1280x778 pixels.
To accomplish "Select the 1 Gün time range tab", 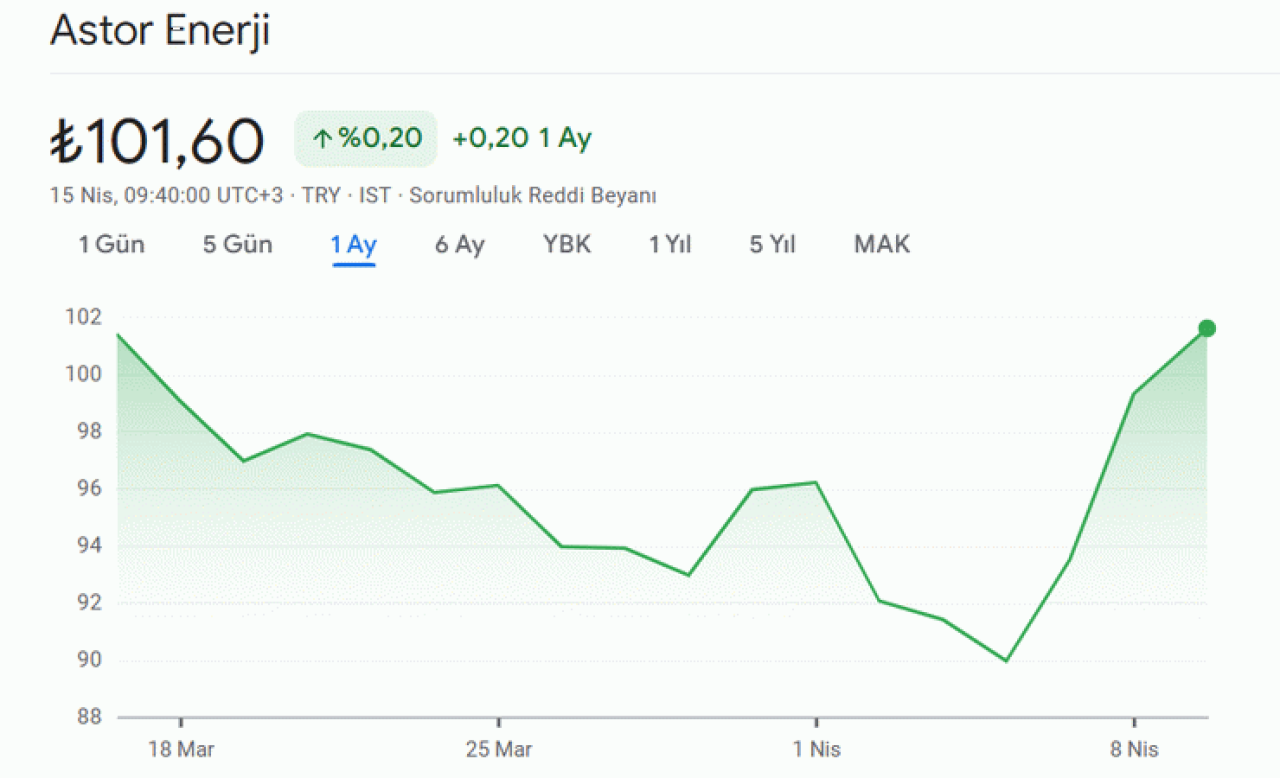I will (x=112, y=245).
